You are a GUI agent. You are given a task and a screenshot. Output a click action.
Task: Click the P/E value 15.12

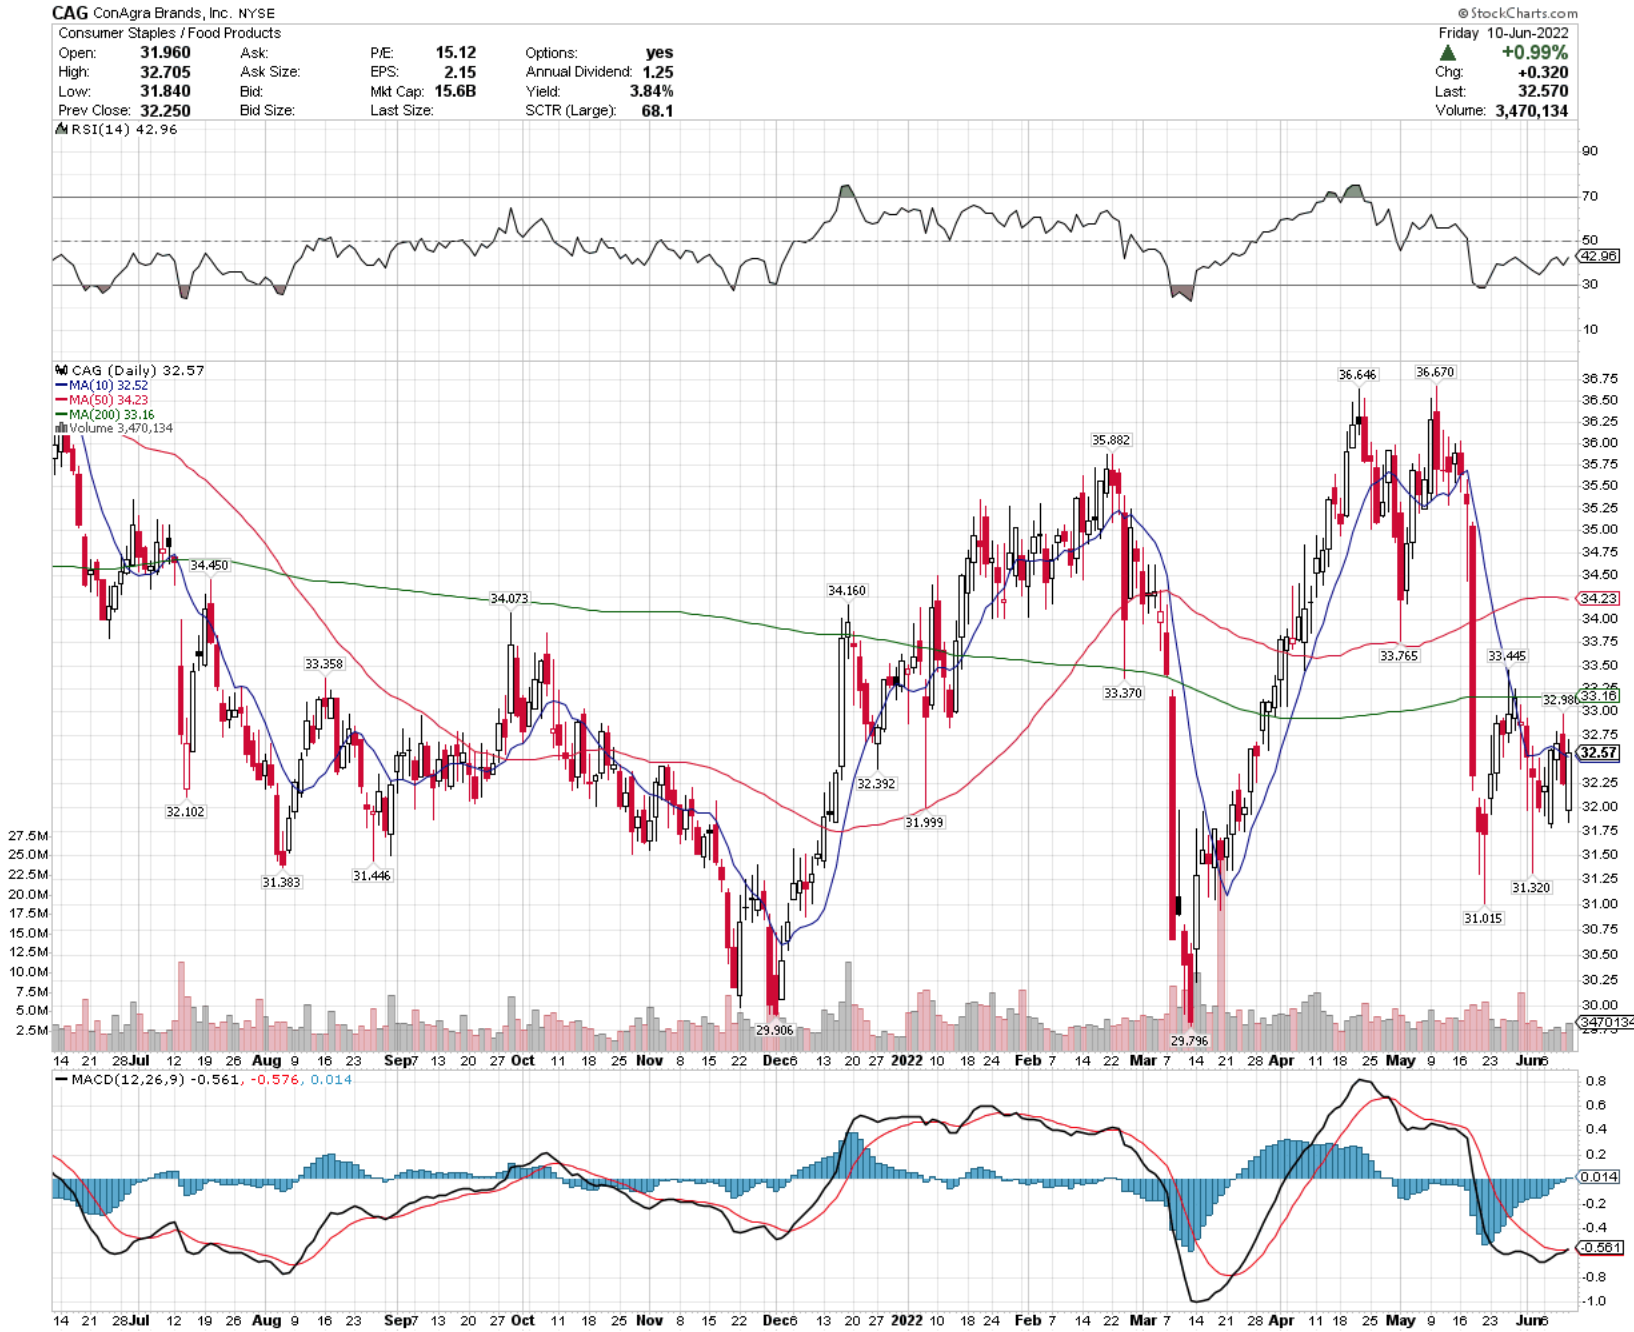(x=456, y=53)
